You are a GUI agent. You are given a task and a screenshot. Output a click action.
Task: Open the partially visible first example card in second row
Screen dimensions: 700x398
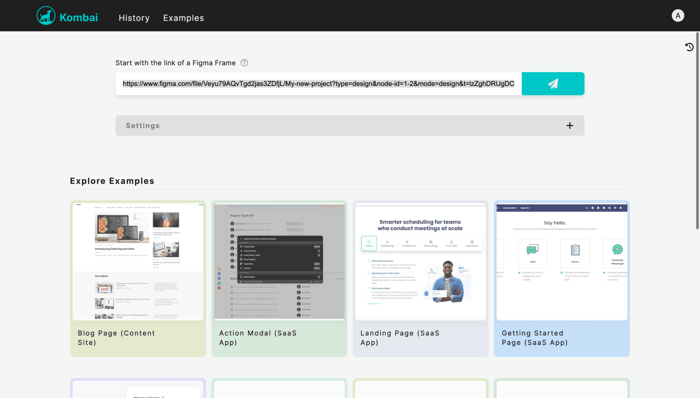pos(138,388)
